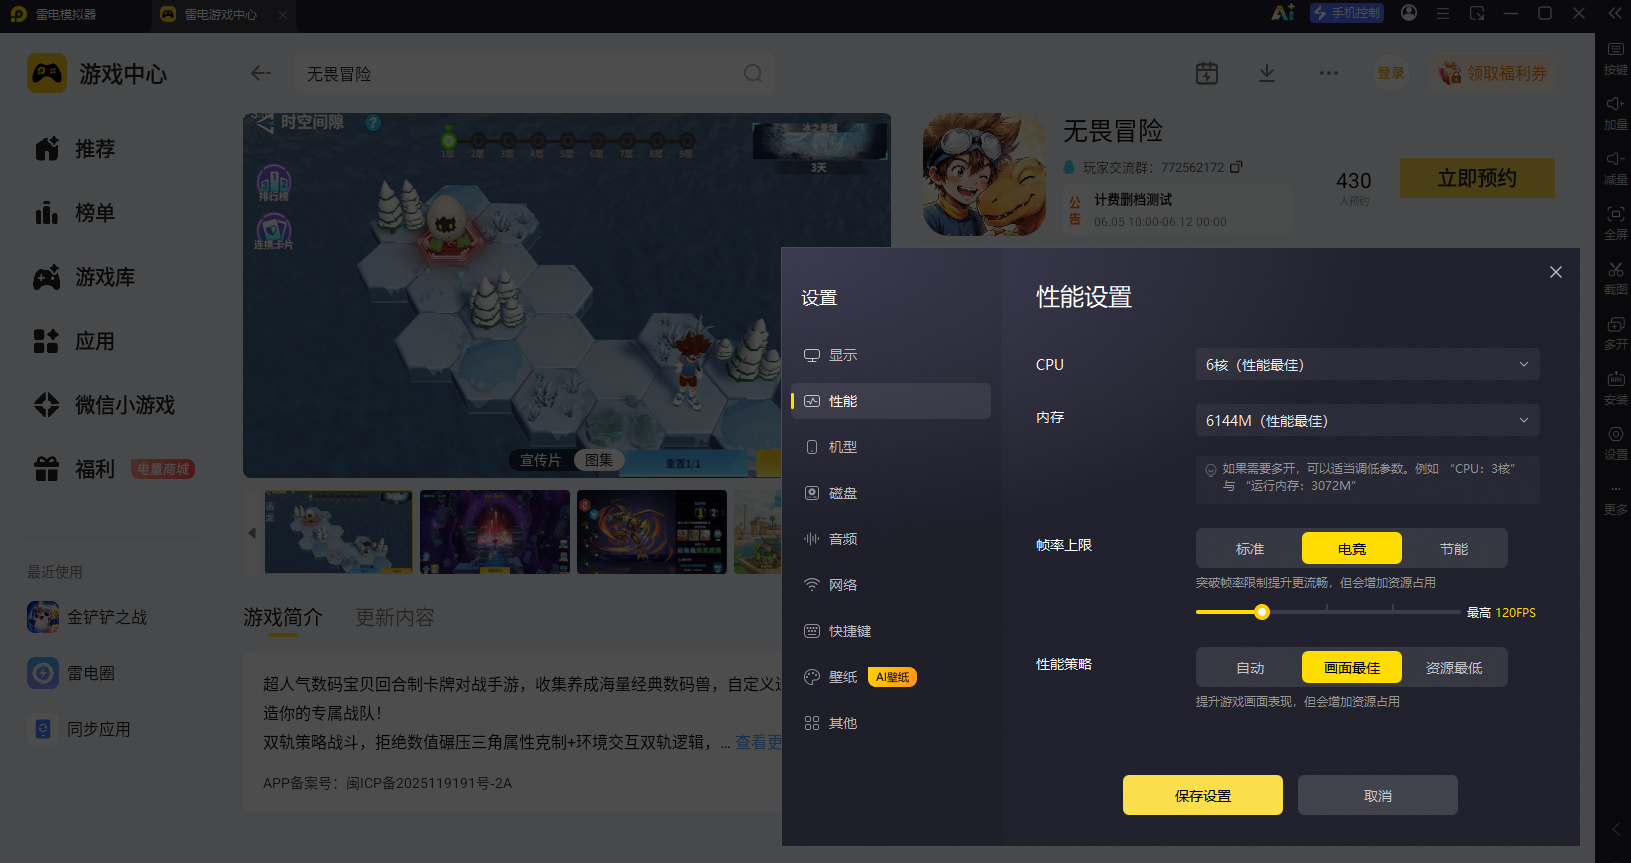This screenshot has width=1631, height=863.
Task: Open 磁盘 settings category
Action: (891, 493)
